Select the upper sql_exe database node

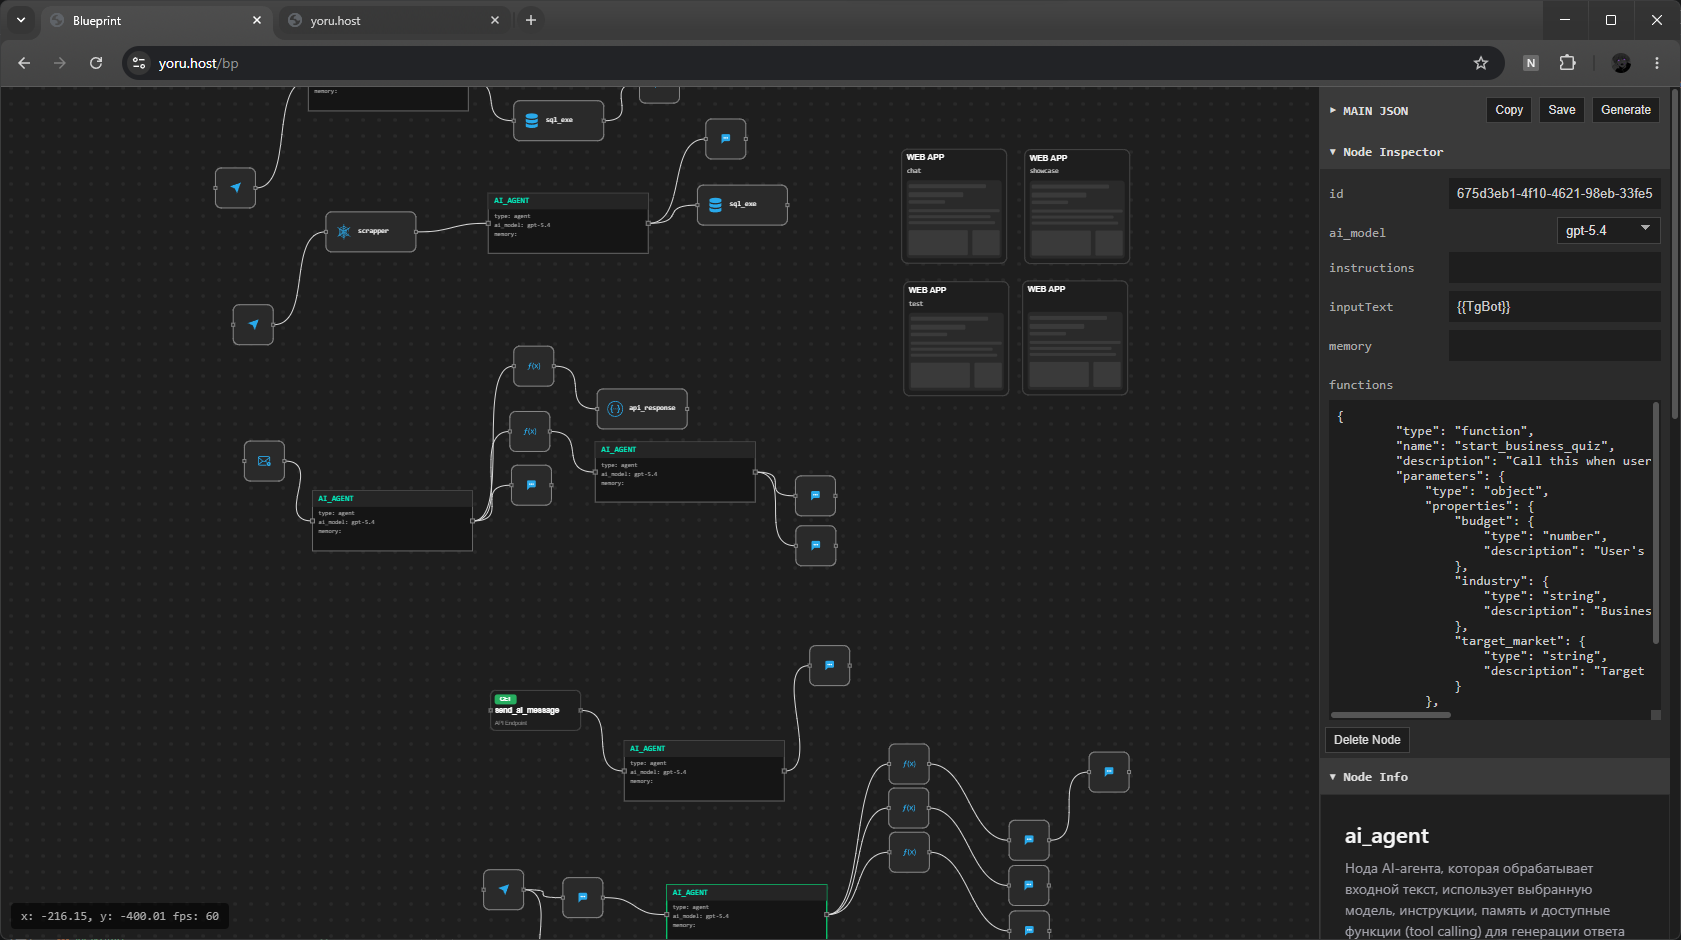[558, 120]
